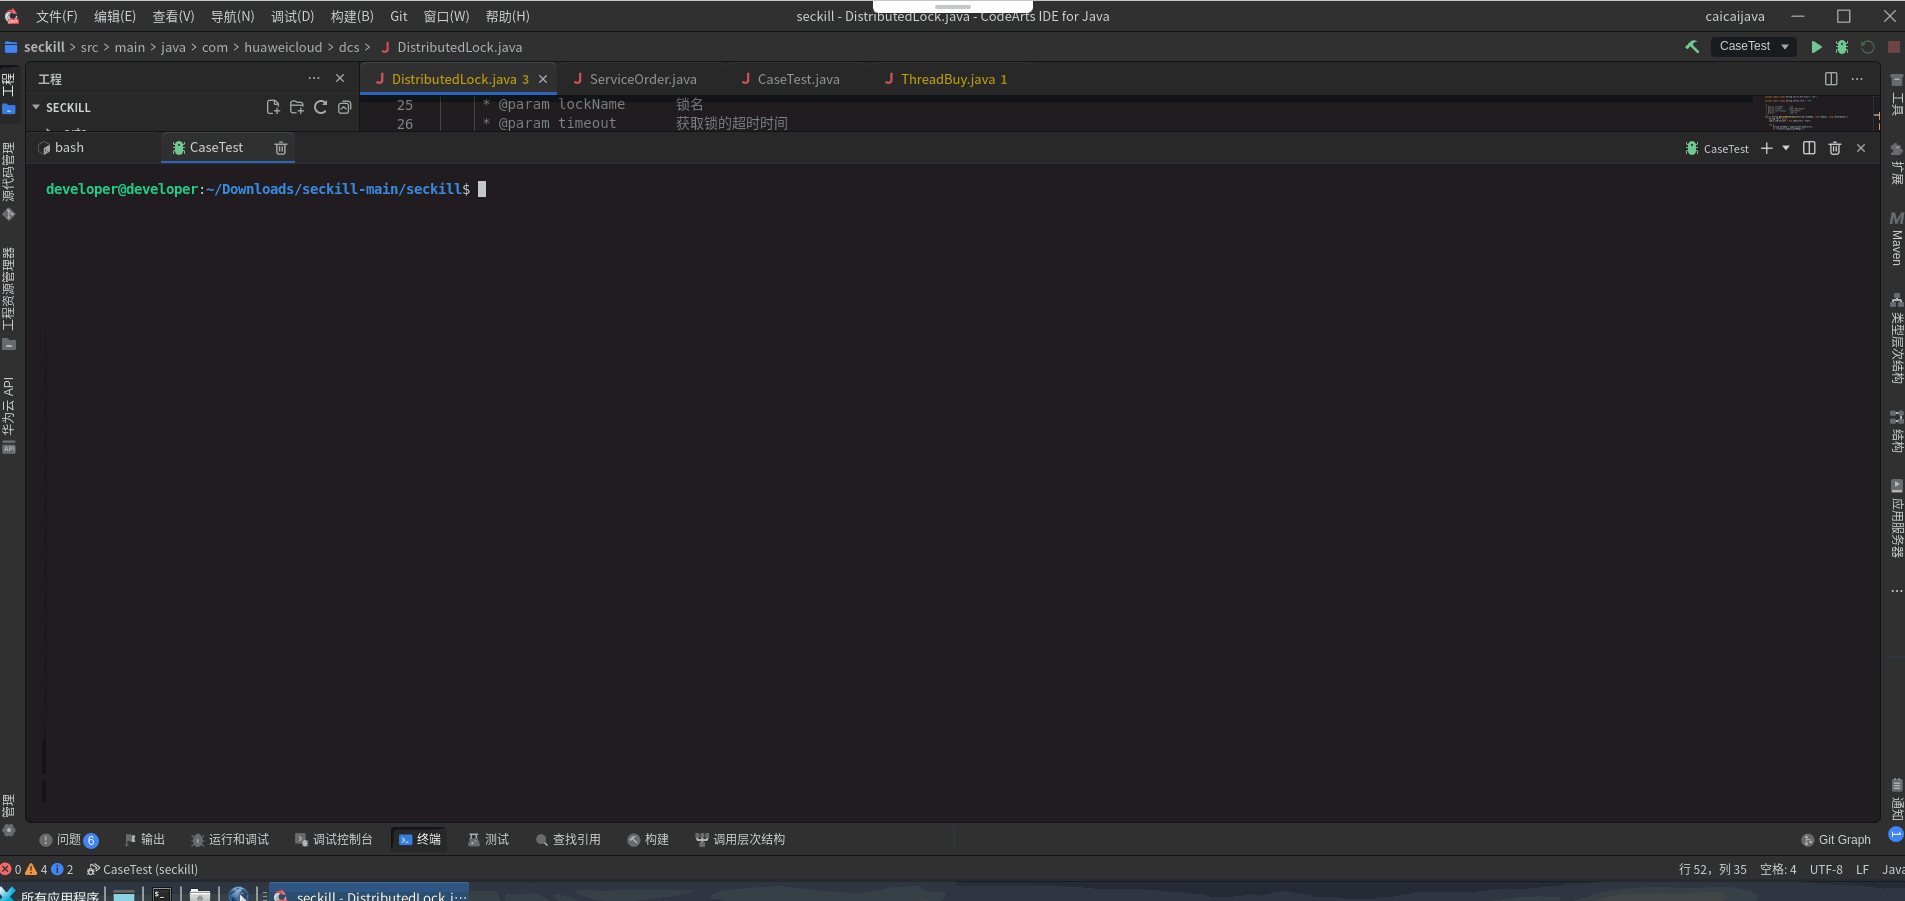Click the new folder icon in SECKILL header

point(297,107)
